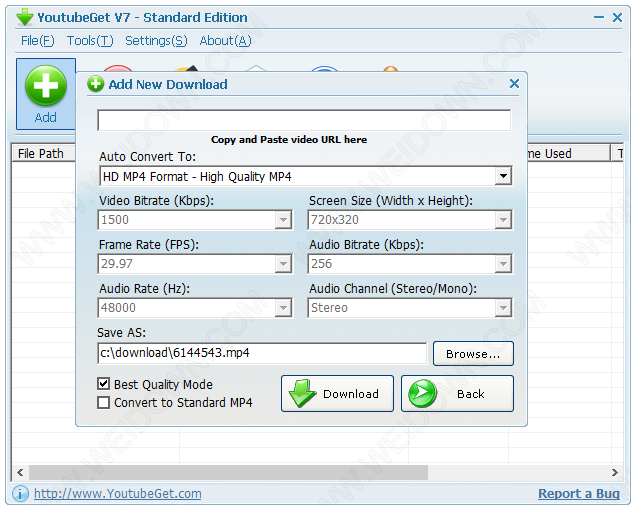631x505 pixels.
Task: Minimize the YoutubeGet main window
Action: [599, 17]
